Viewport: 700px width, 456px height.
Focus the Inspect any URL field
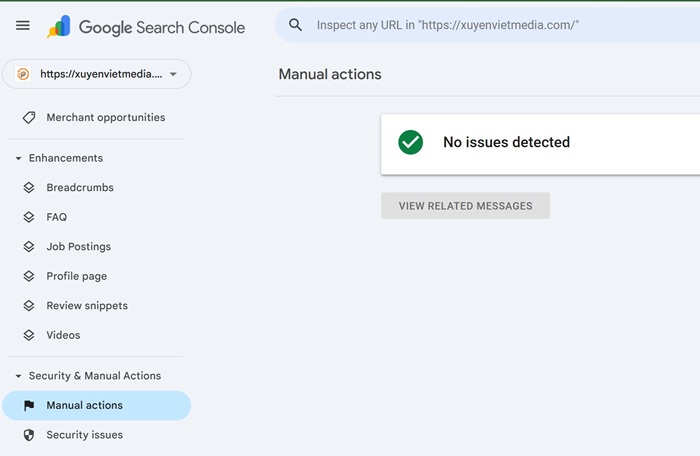click(x=487, y=25)
